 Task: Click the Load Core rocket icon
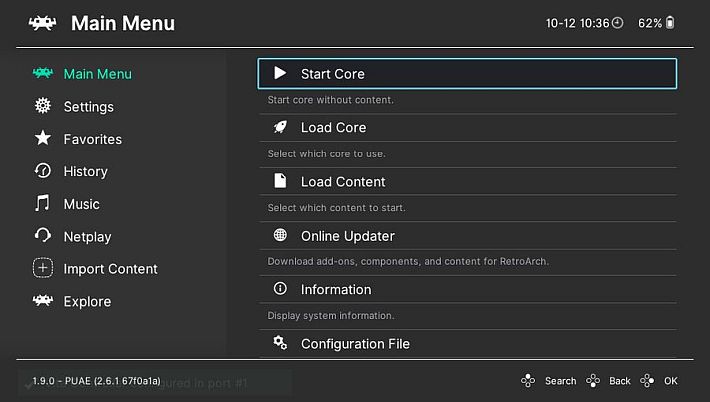click(x=280, y=127)
